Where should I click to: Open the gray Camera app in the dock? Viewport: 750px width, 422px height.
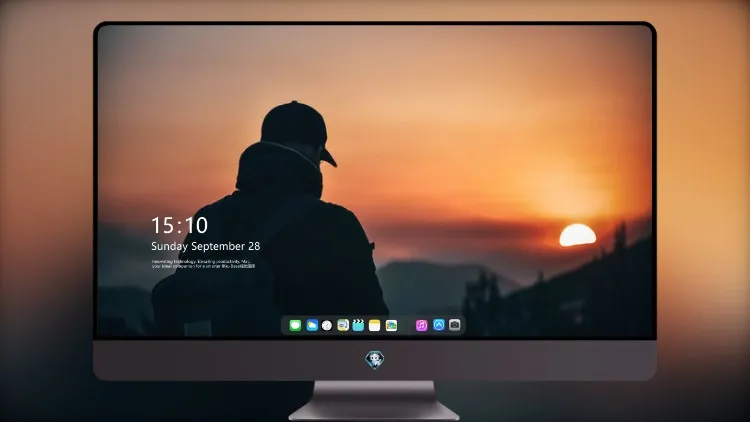coord(455,325)
